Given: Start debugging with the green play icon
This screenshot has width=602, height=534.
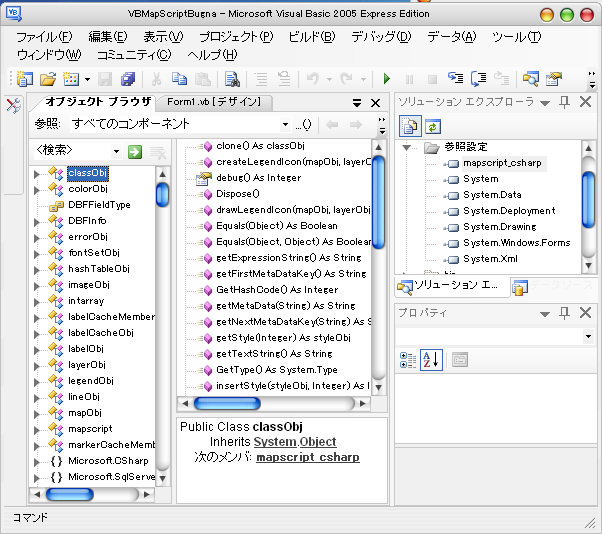Looking at the screenshot, I should click(x=387, y=79).
